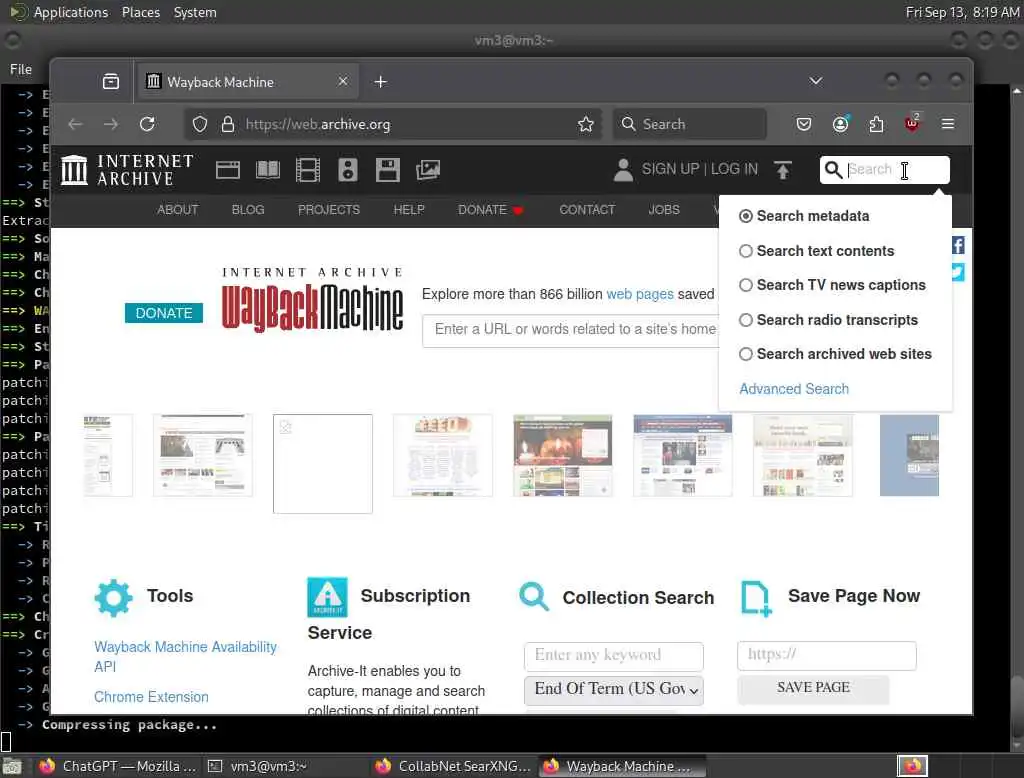Switch to Wayback Machine tab
This screenshot has height=778, width=1024.
(247, 82)
